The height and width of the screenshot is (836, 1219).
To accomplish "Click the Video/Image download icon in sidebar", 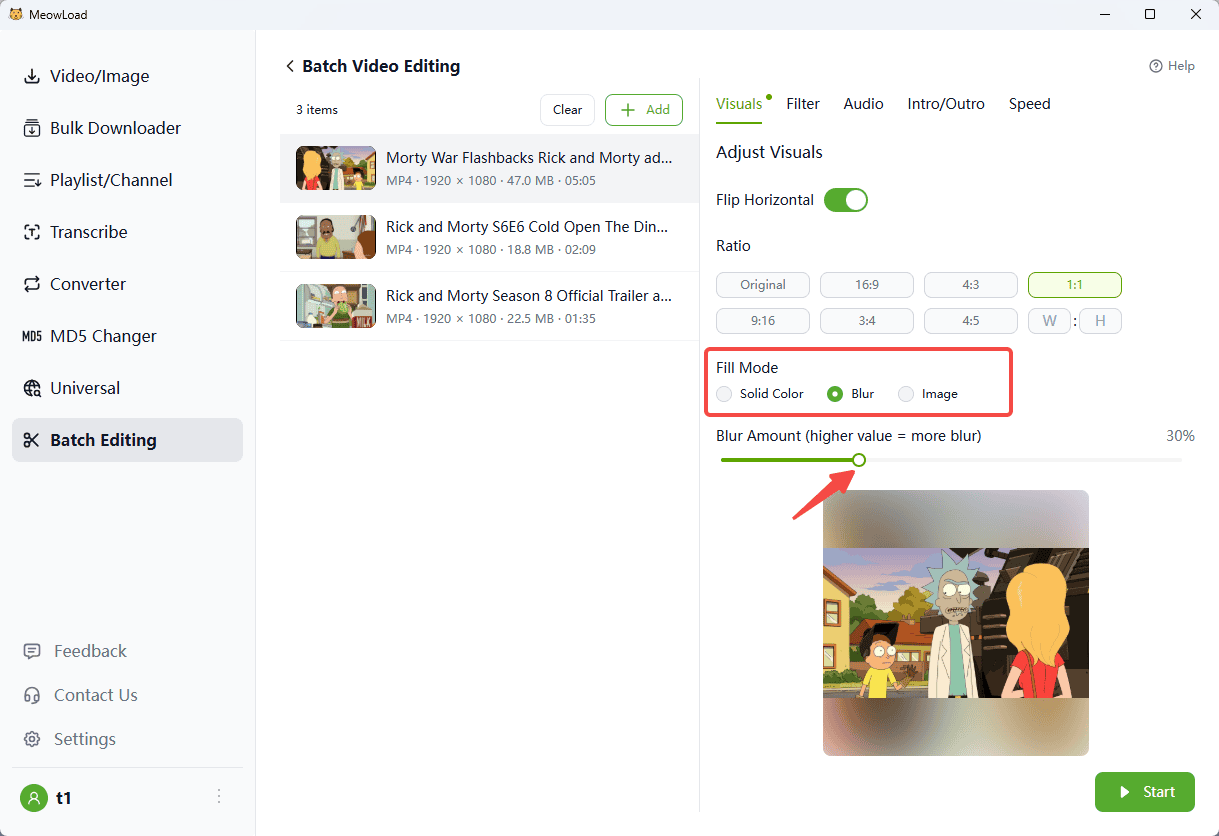I will point(32,77).
